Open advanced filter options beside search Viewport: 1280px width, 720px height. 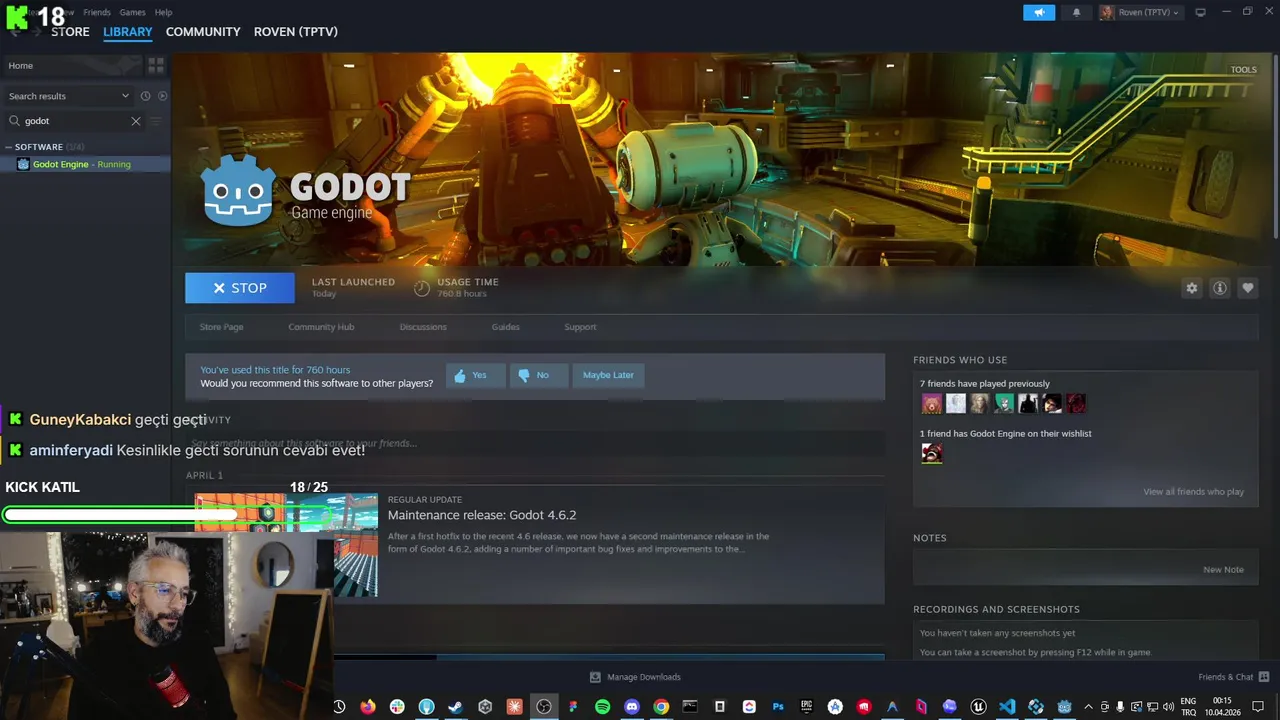[155, 121]
